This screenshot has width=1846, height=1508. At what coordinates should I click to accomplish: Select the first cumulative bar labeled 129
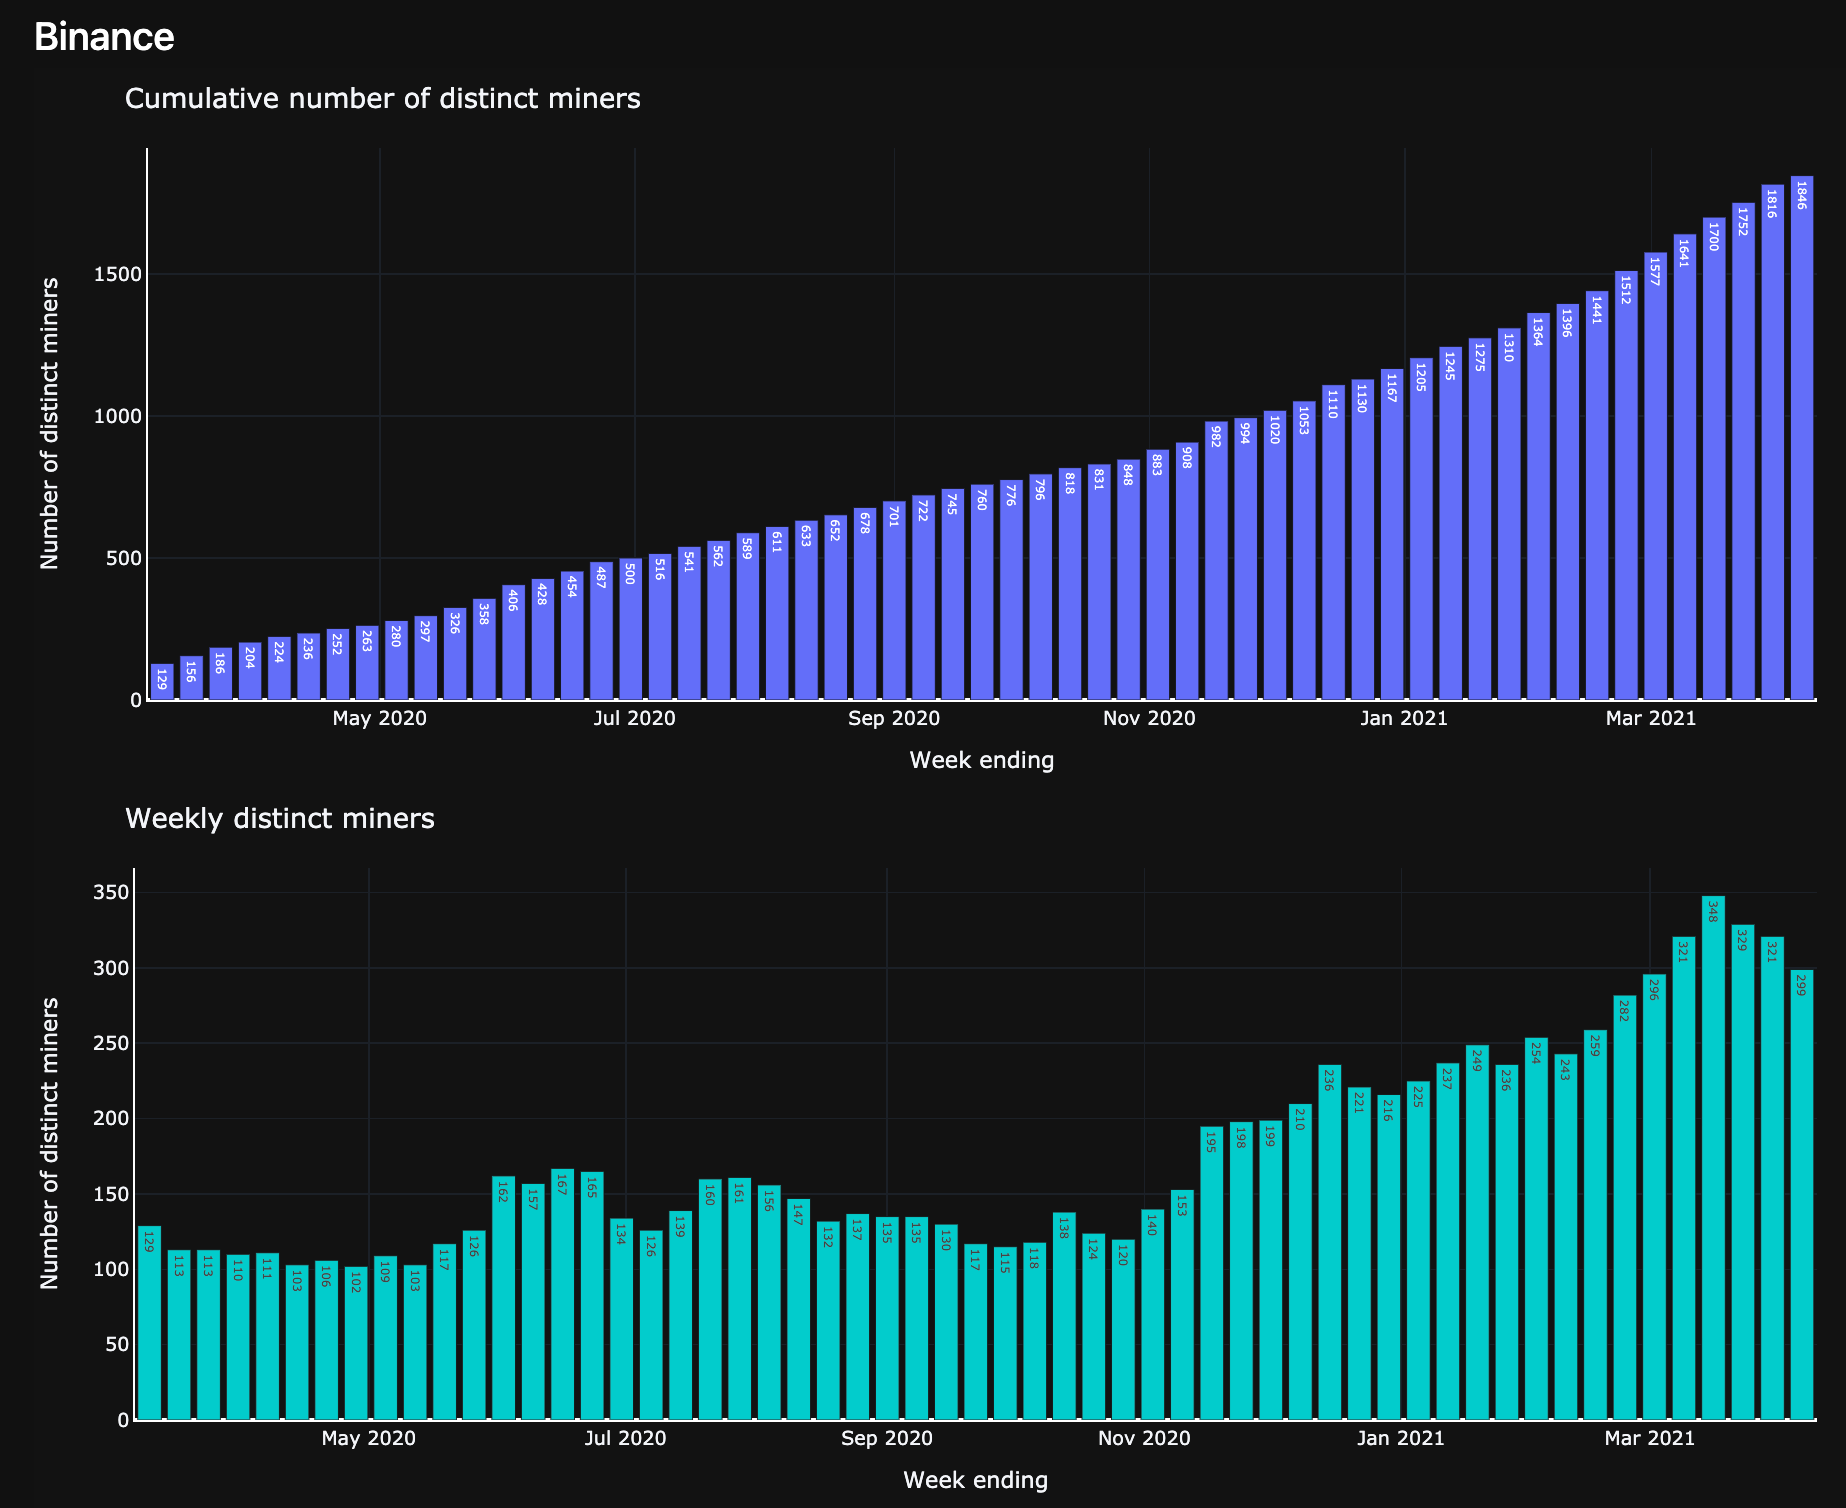tap(162, 682)
